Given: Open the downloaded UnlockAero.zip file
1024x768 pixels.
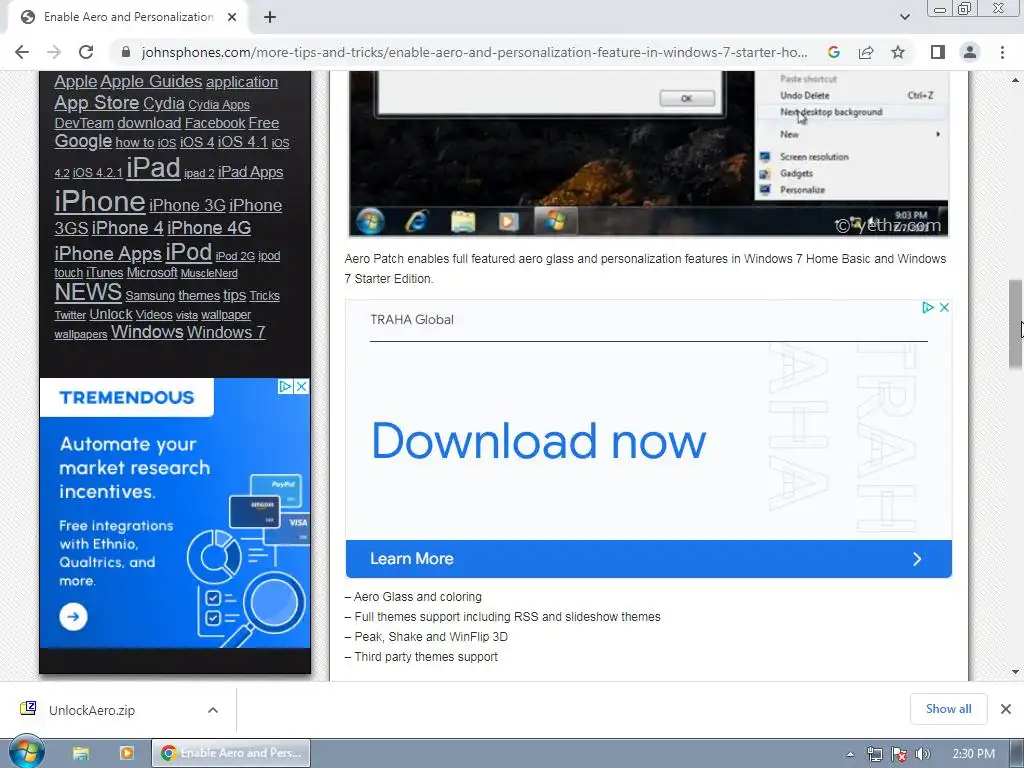Looking at the screenshot, I should 91,710.
